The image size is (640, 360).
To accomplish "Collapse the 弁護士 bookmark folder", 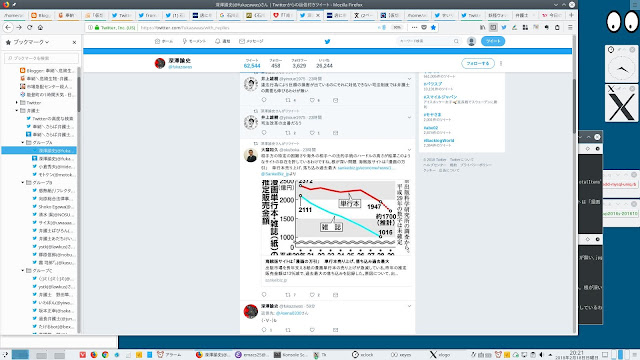I will coord(17,111).
